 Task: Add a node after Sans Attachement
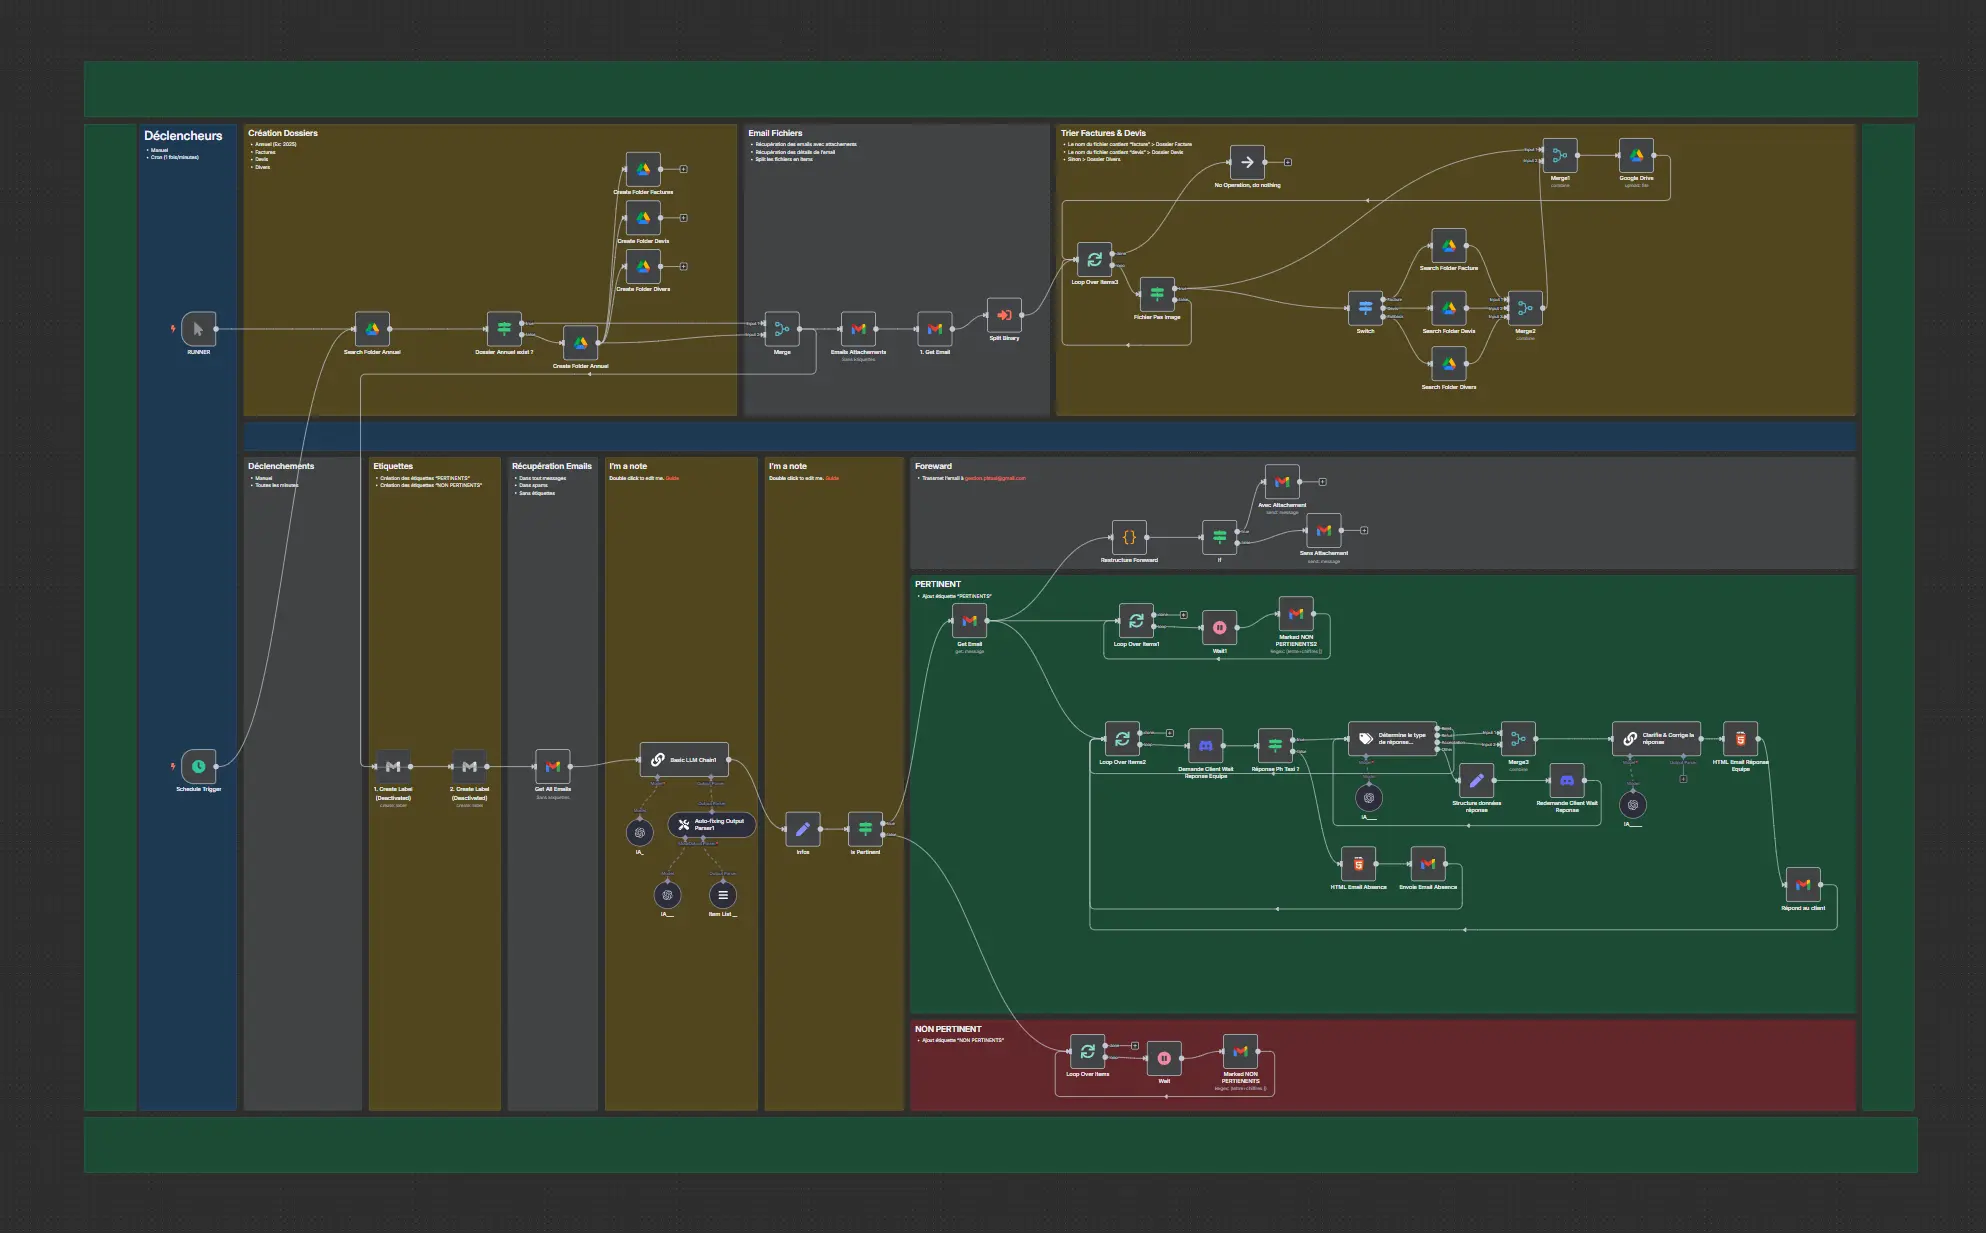(1364, 530)
